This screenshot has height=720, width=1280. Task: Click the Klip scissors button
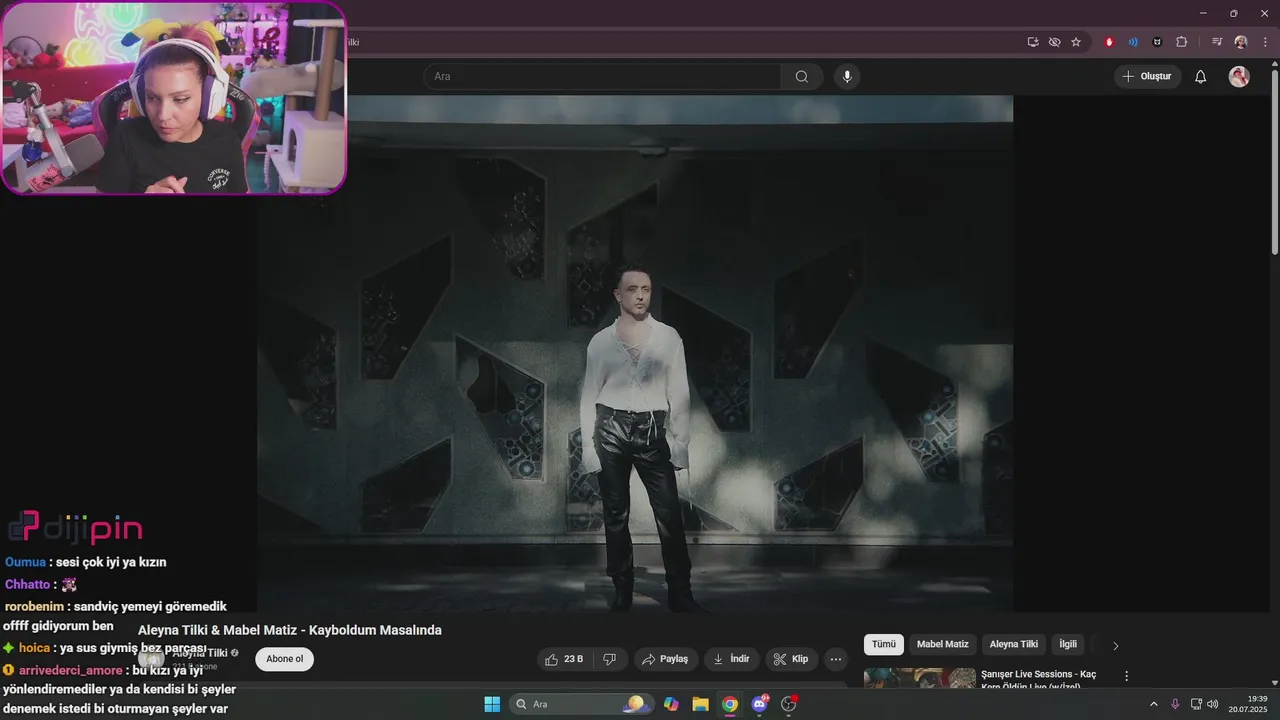click(791, 659)
